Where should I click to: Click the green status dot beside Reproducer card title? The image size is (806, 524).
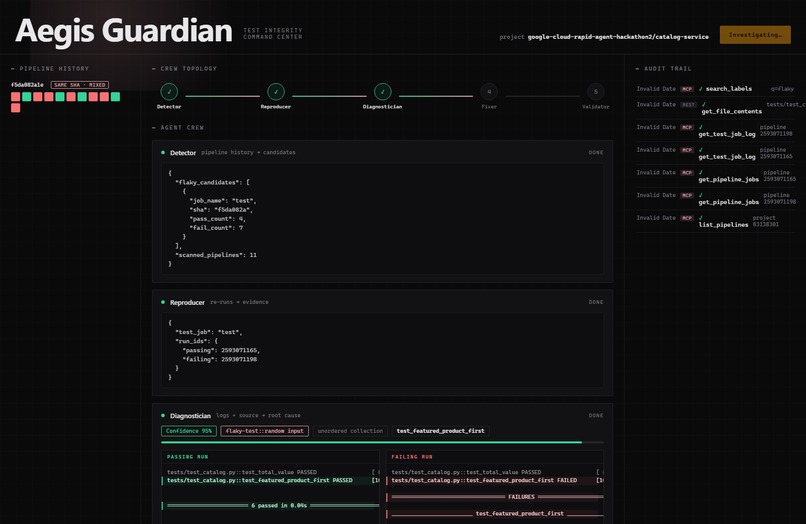163,302
